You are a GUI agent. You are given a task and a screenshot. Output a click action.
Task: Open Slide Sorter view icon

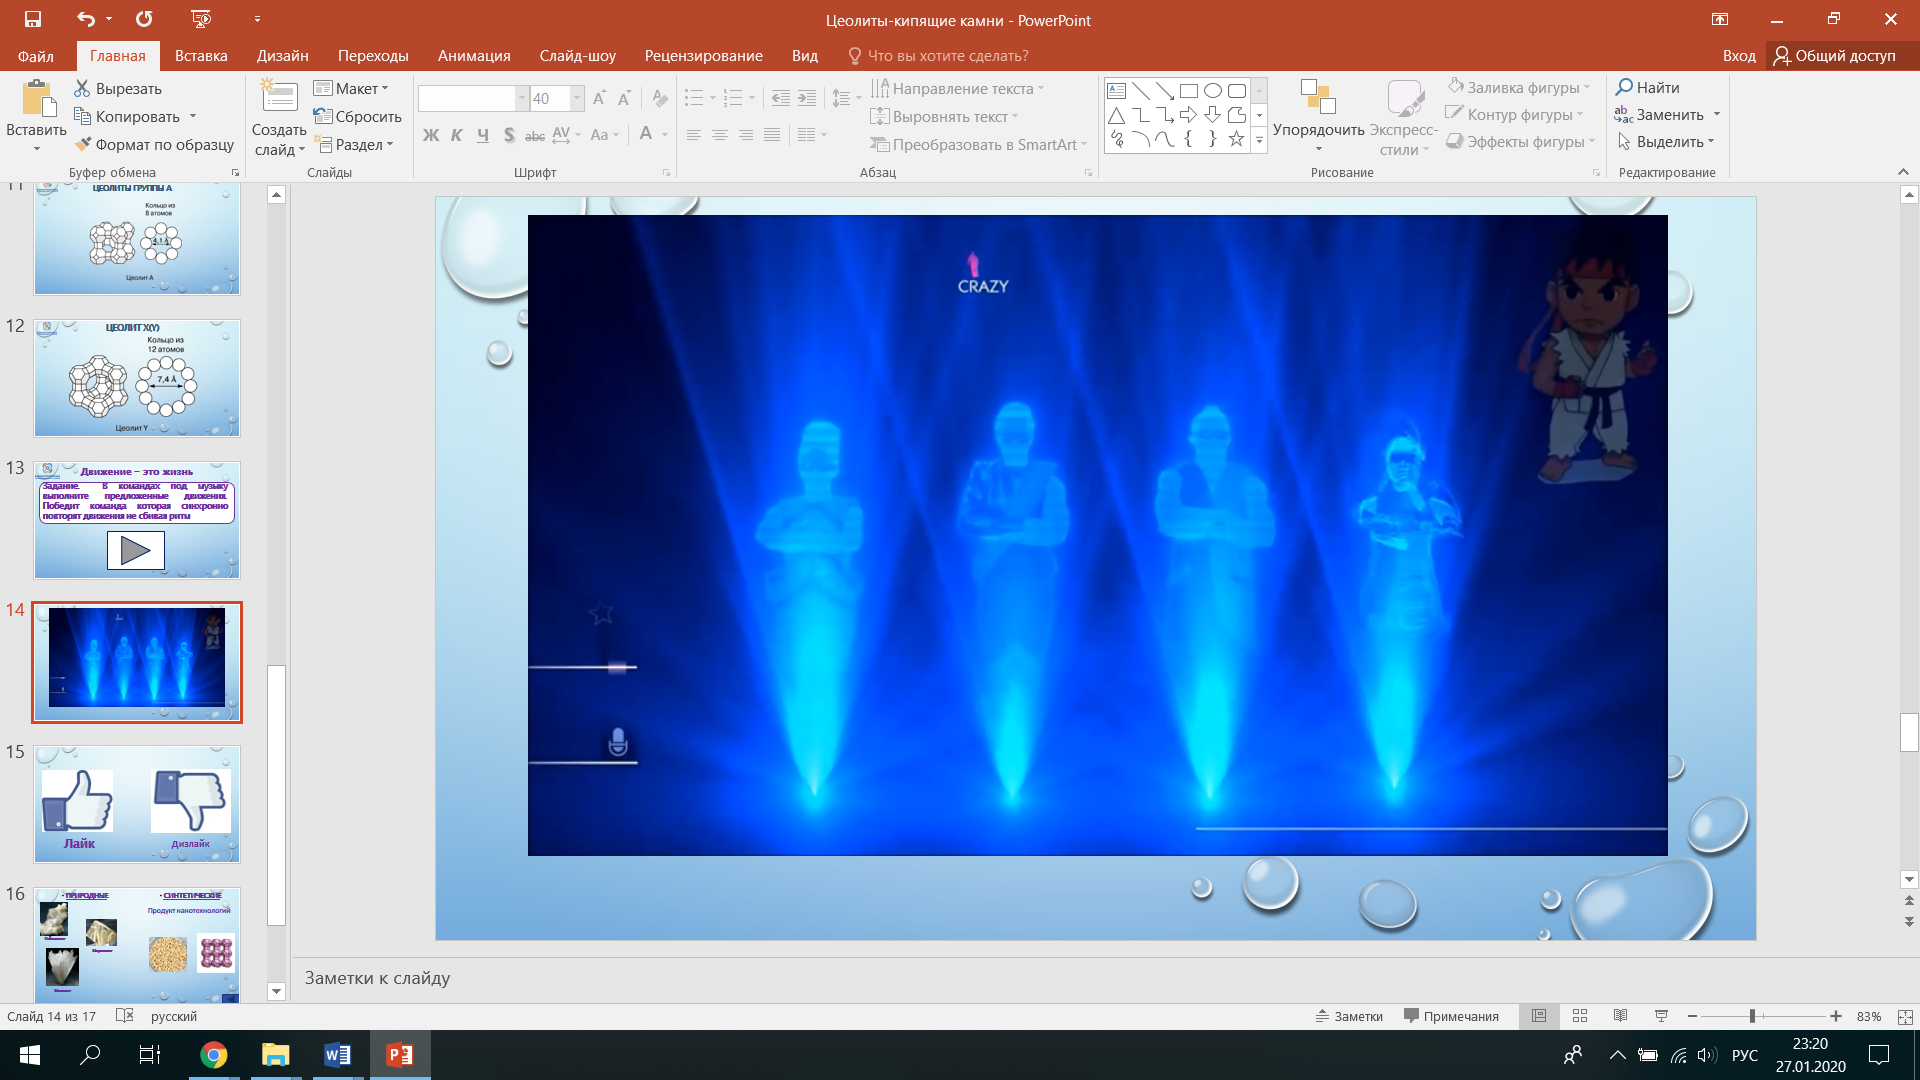[1580, 1016]
